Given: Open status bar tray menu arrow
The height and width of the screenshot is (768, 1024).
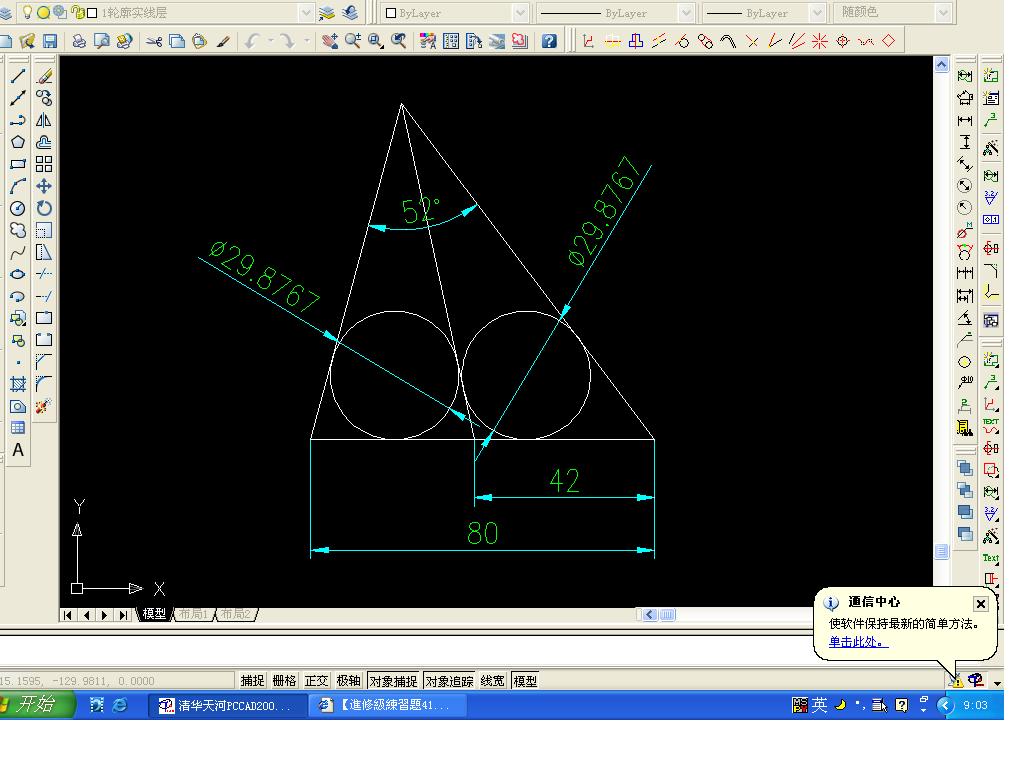Looking at the screenshot, I should (x=997, y=683).
